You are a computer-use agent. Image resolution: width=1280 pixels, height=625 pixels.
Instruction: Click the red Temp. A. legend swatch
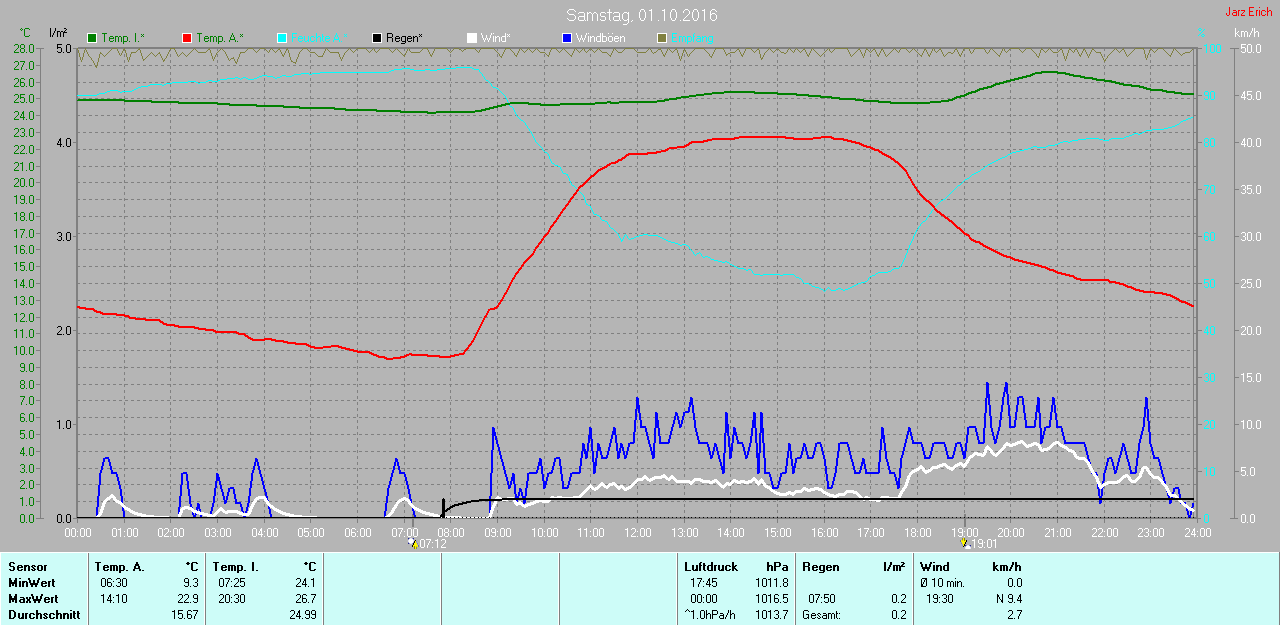click(x=187, y=38)
